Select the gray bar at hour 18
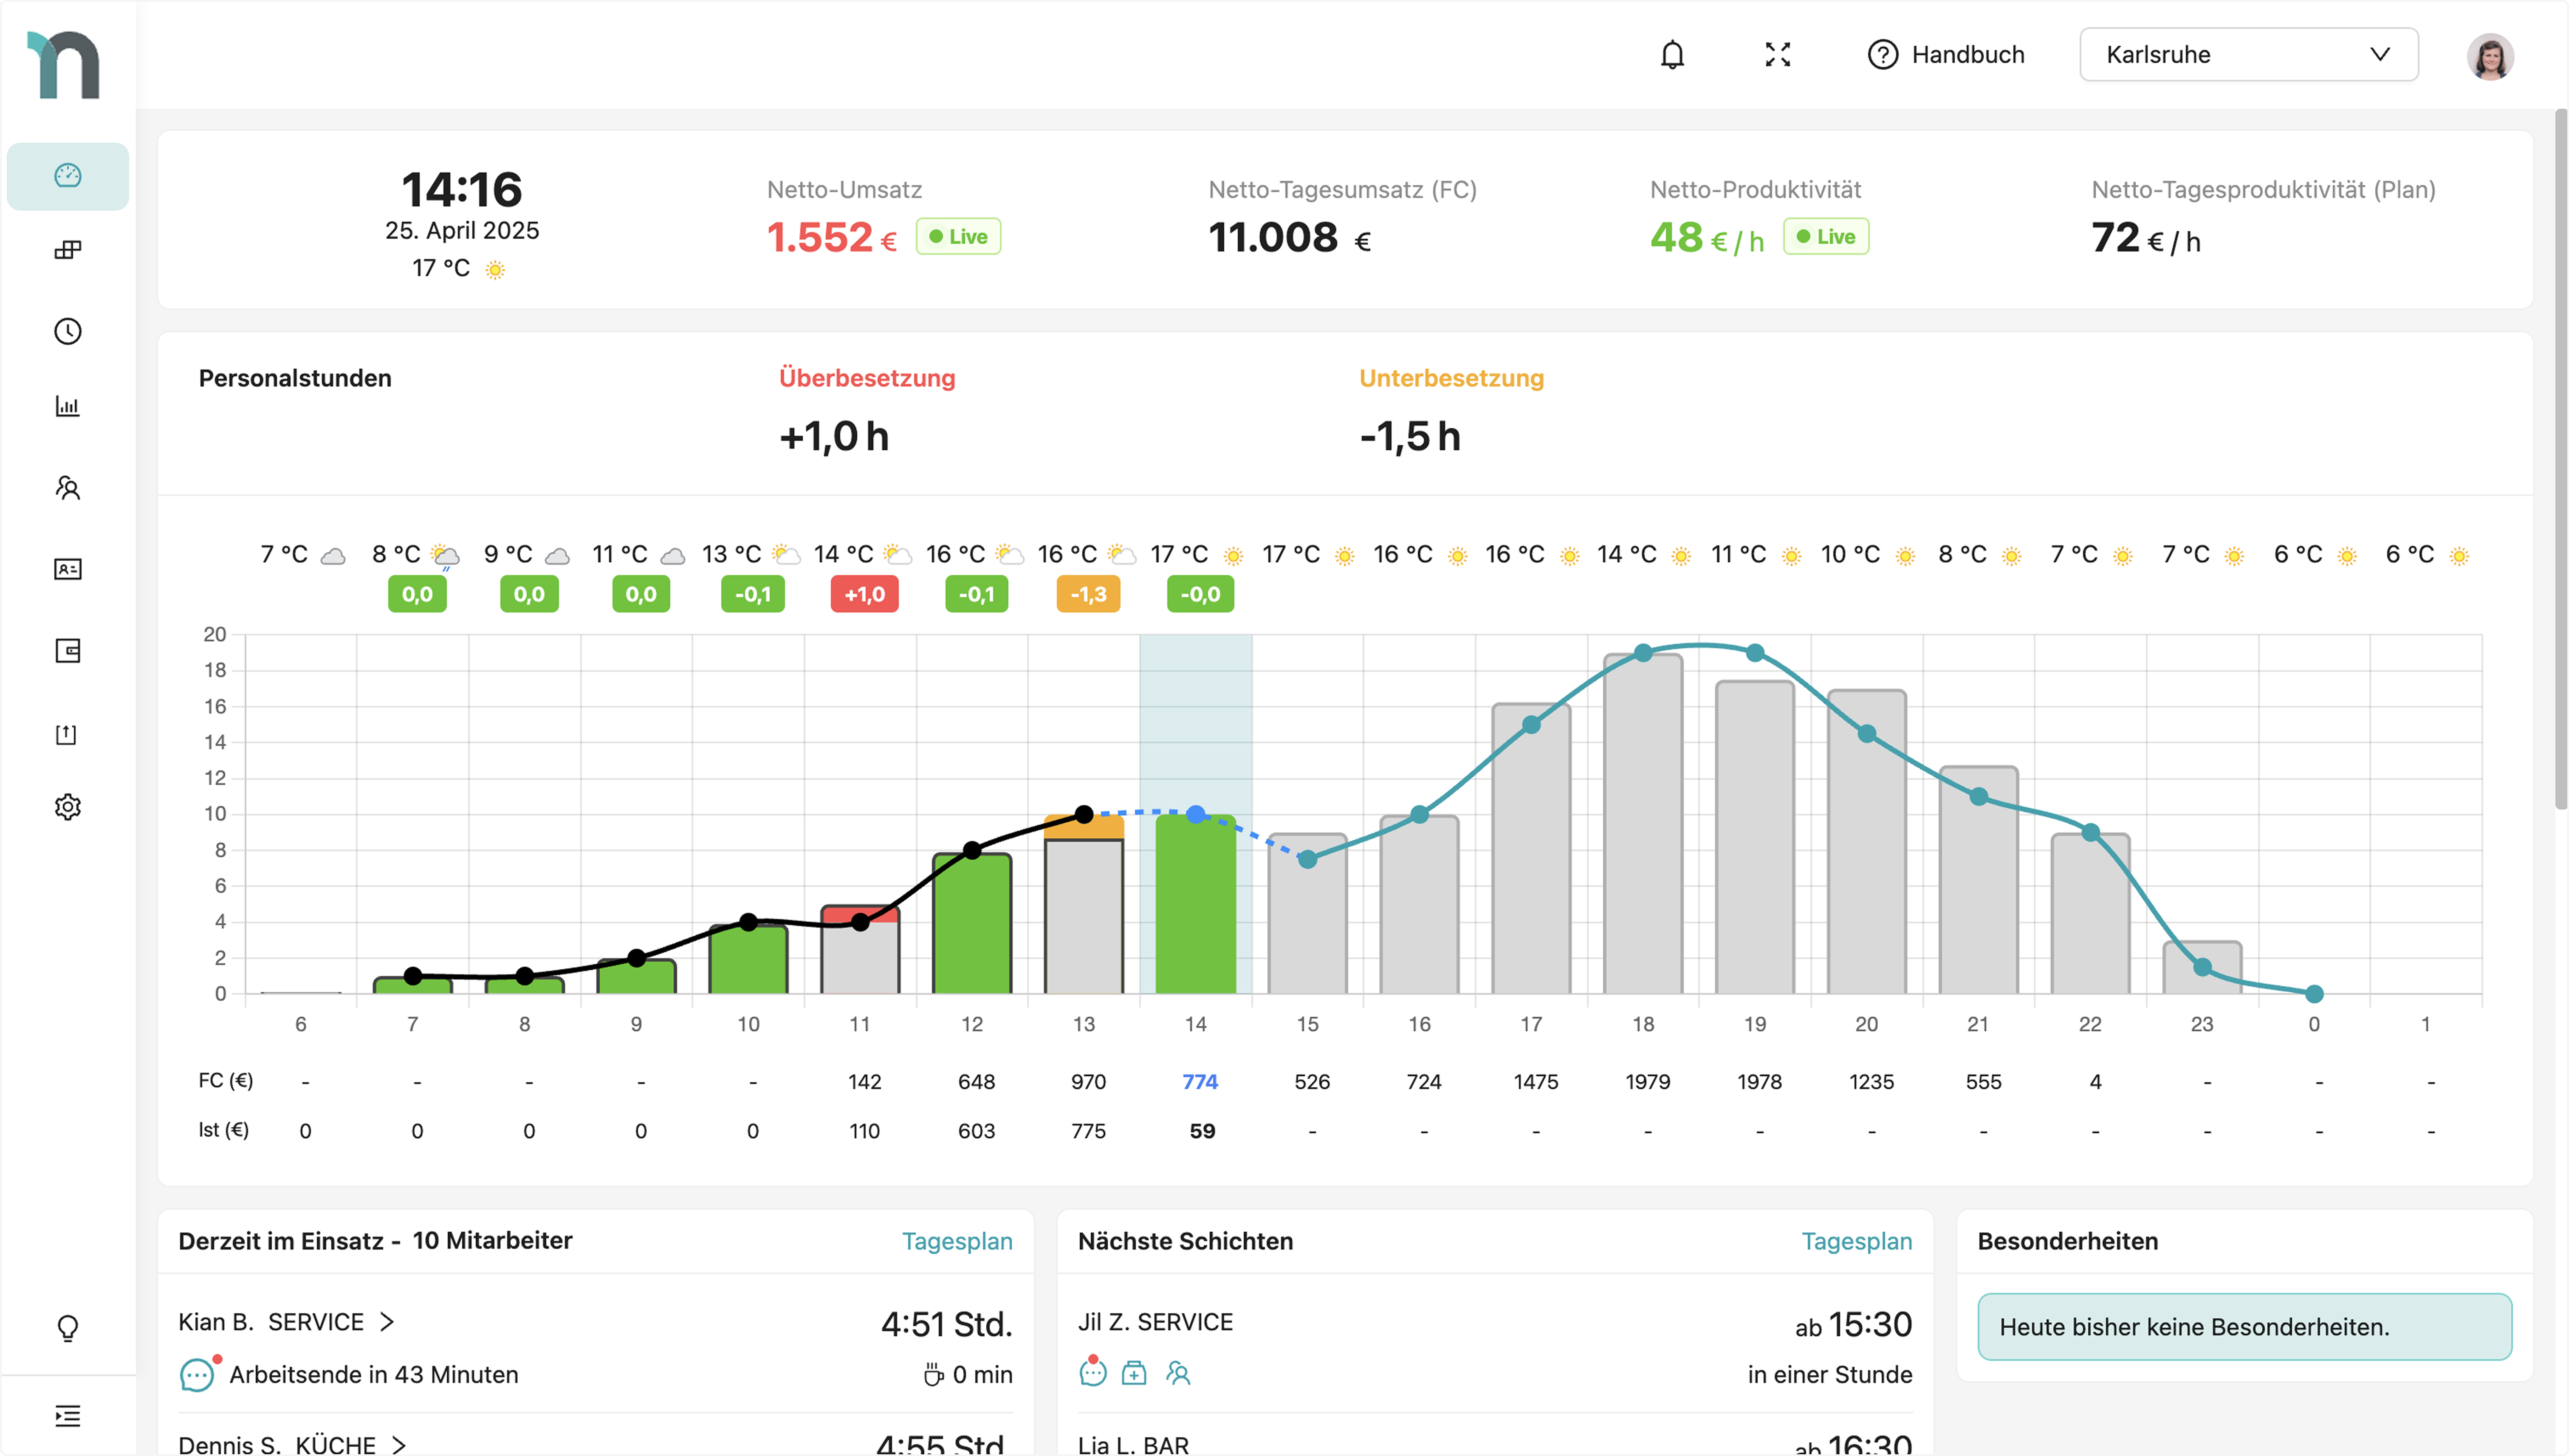Viewport: 2569px width, 1456px height. click(1642, 823)
